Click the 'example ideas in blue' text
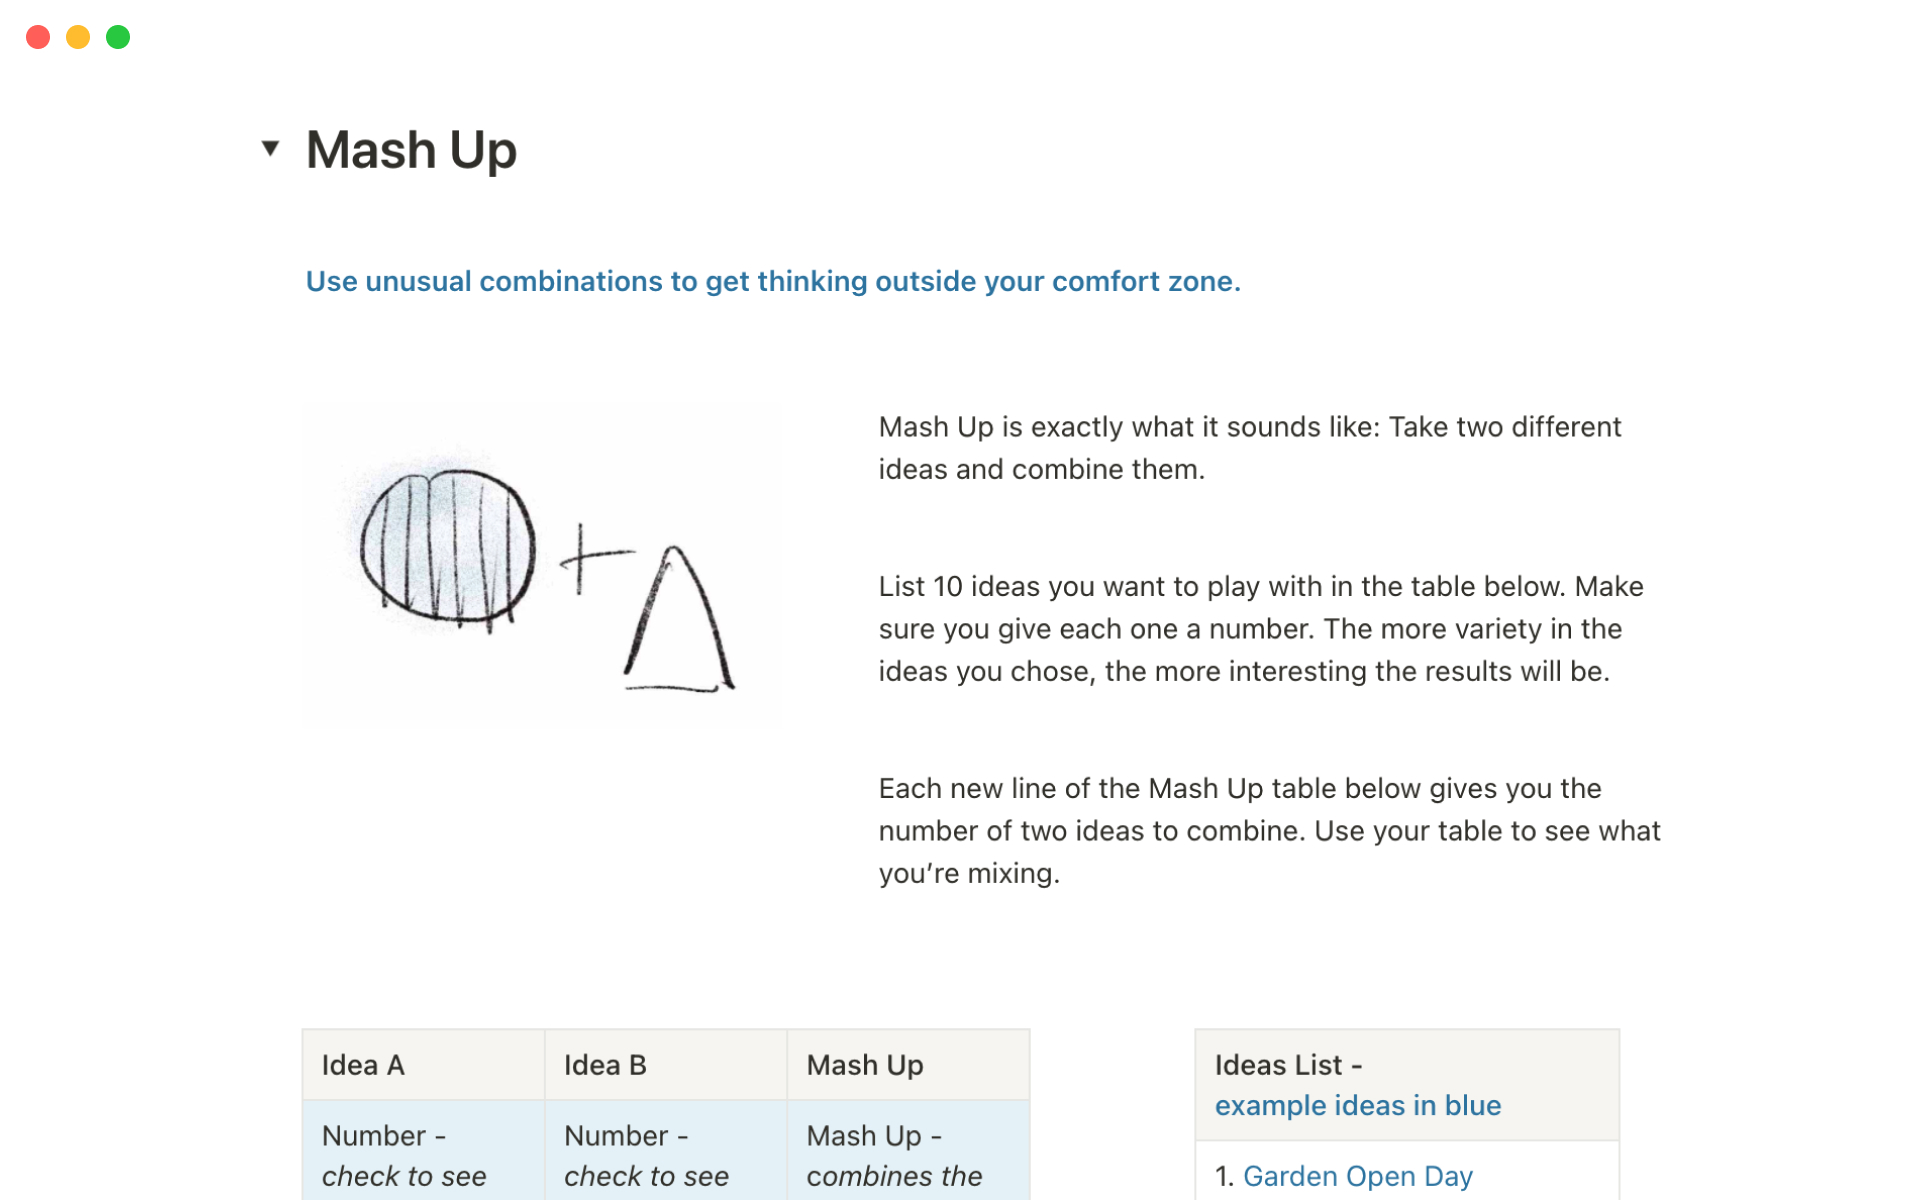The width and height of the screenshot is (1920, 1200). coord(1357,1105)
